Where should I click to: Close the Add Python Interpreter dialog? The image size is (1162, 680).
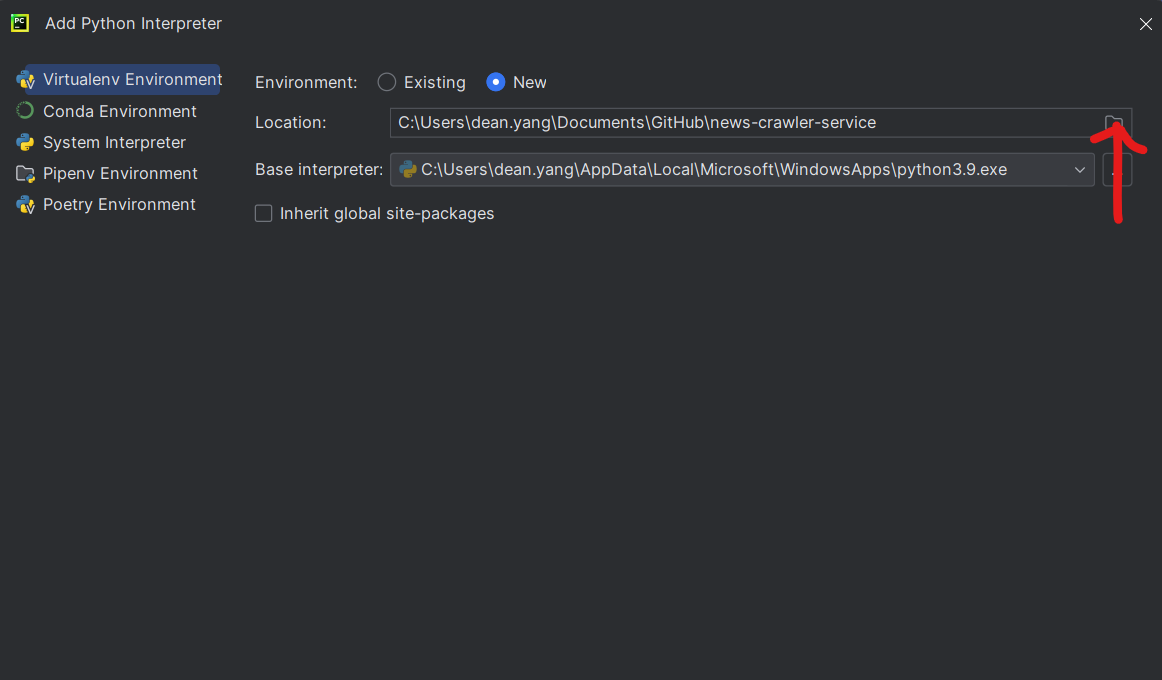[1146, 24]
